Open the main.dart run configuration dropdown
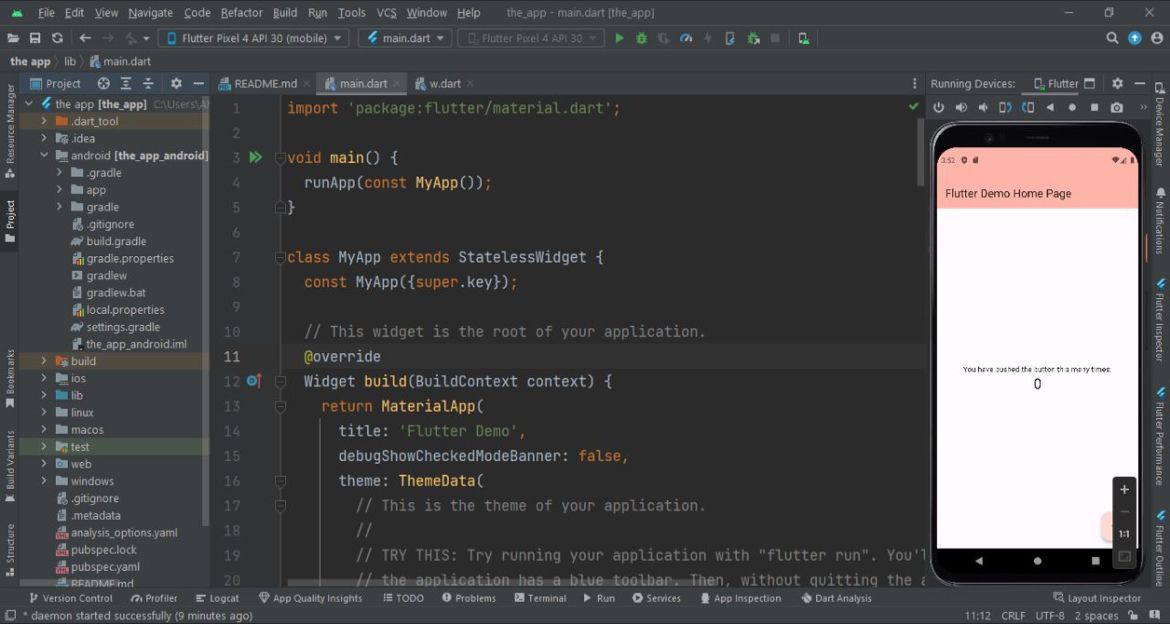The width and height of the screenshot is (1170, 624). click(x=402, y=38)
